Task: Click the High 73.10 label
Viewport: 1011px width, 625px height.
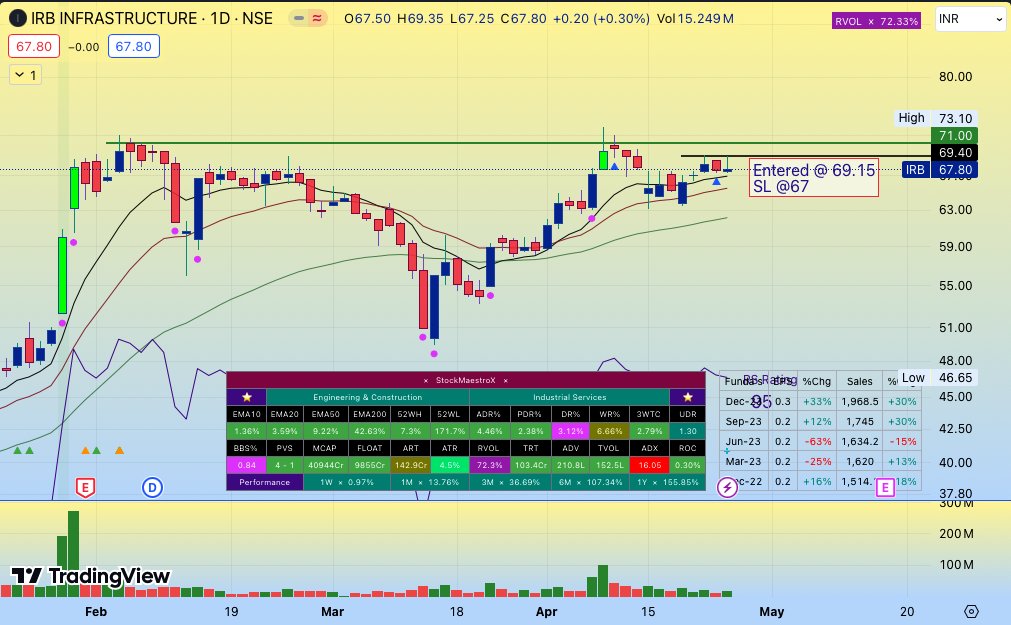Action: [x=935, y=118]
